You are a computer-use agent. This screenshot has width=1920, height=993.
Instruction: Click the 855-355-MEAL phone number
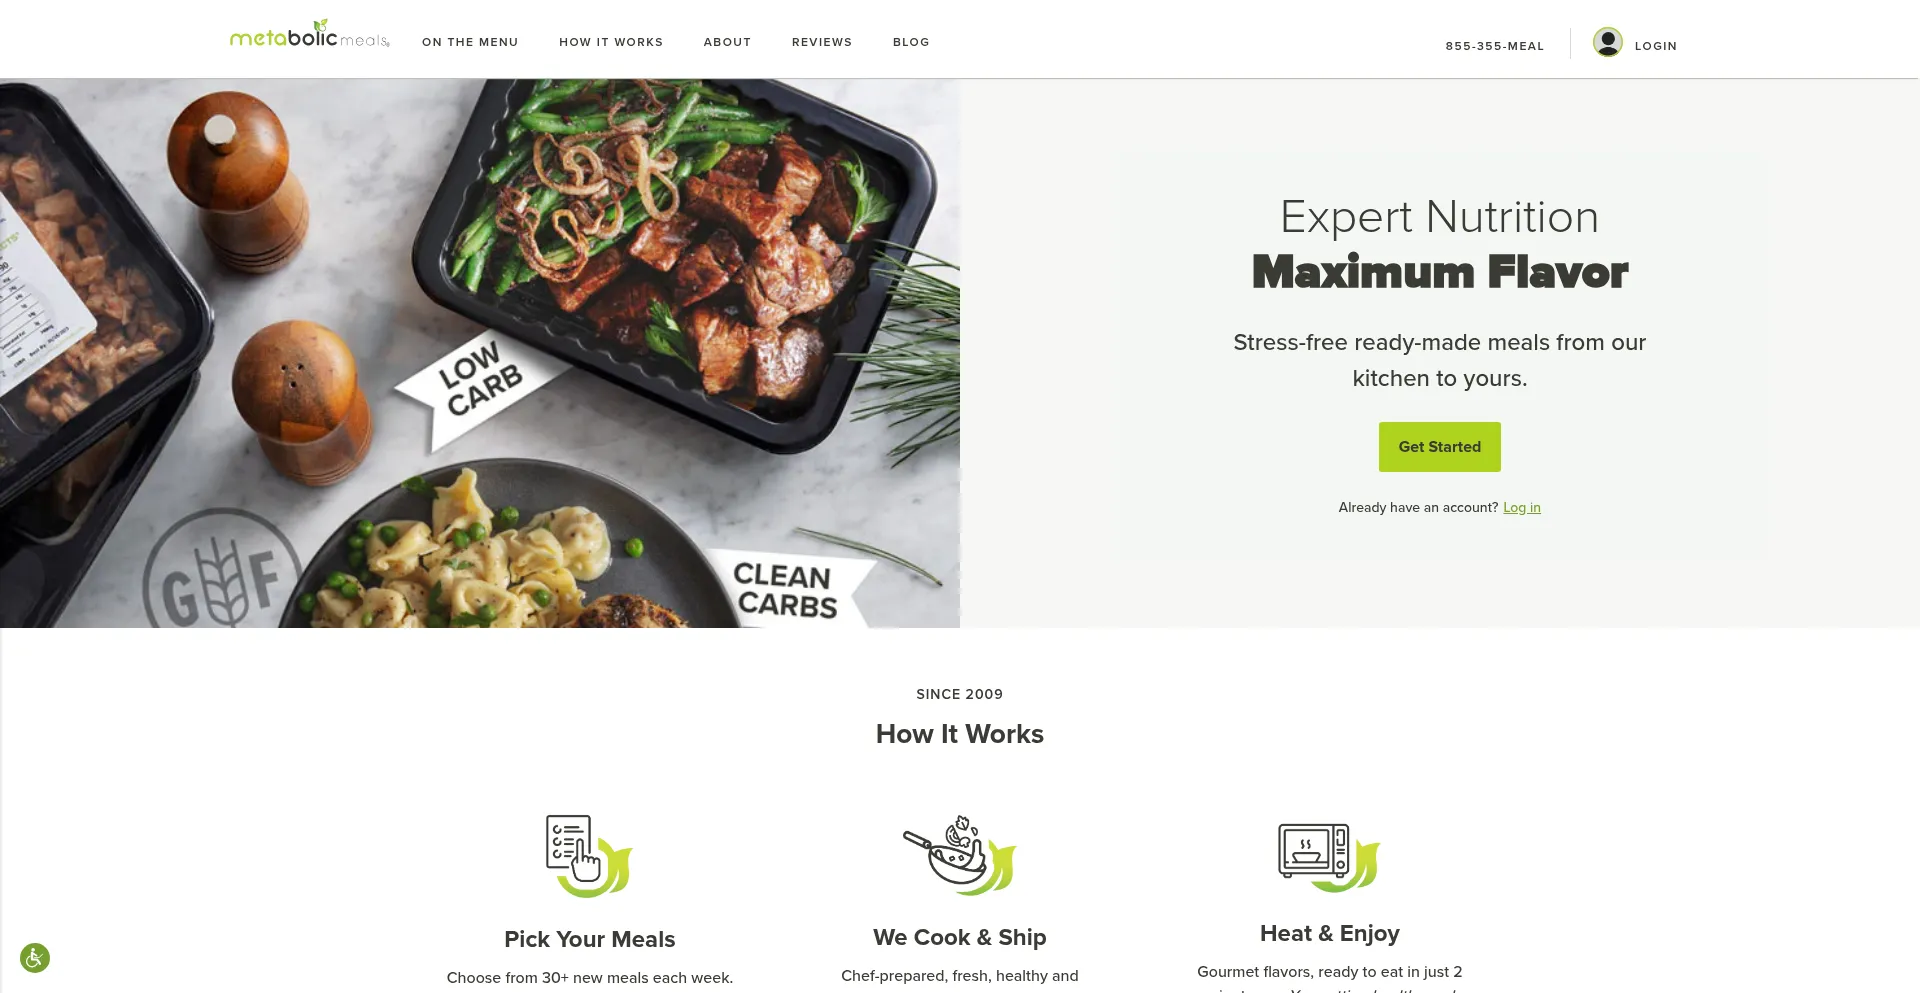1495,46
